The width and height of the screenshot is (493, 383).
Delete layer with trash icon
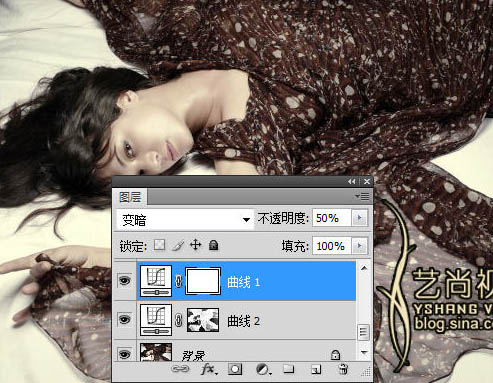pyautogui.click(x=343, y=369)
